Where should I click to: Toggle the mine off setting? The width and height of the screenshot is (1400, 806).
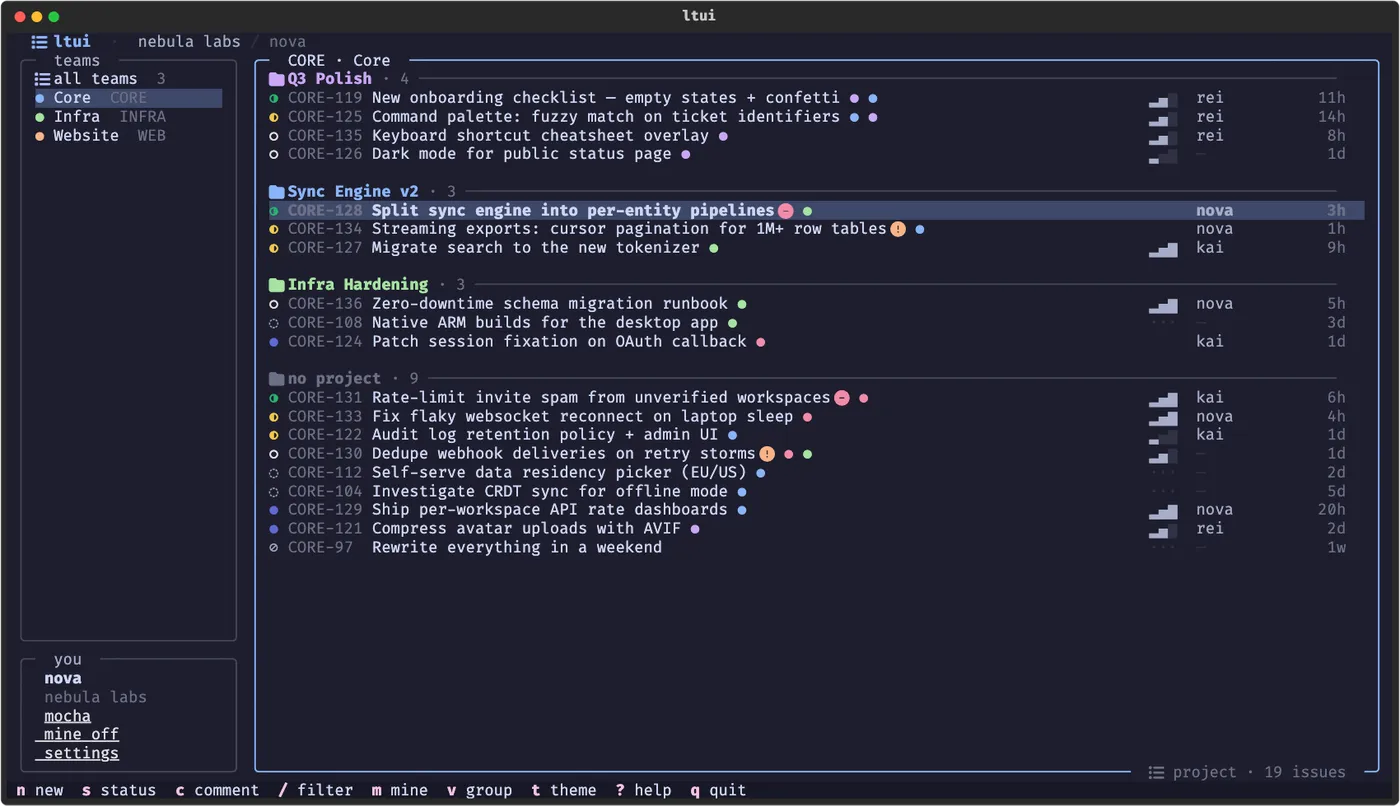pyautogui.click(x=77, y=734)
